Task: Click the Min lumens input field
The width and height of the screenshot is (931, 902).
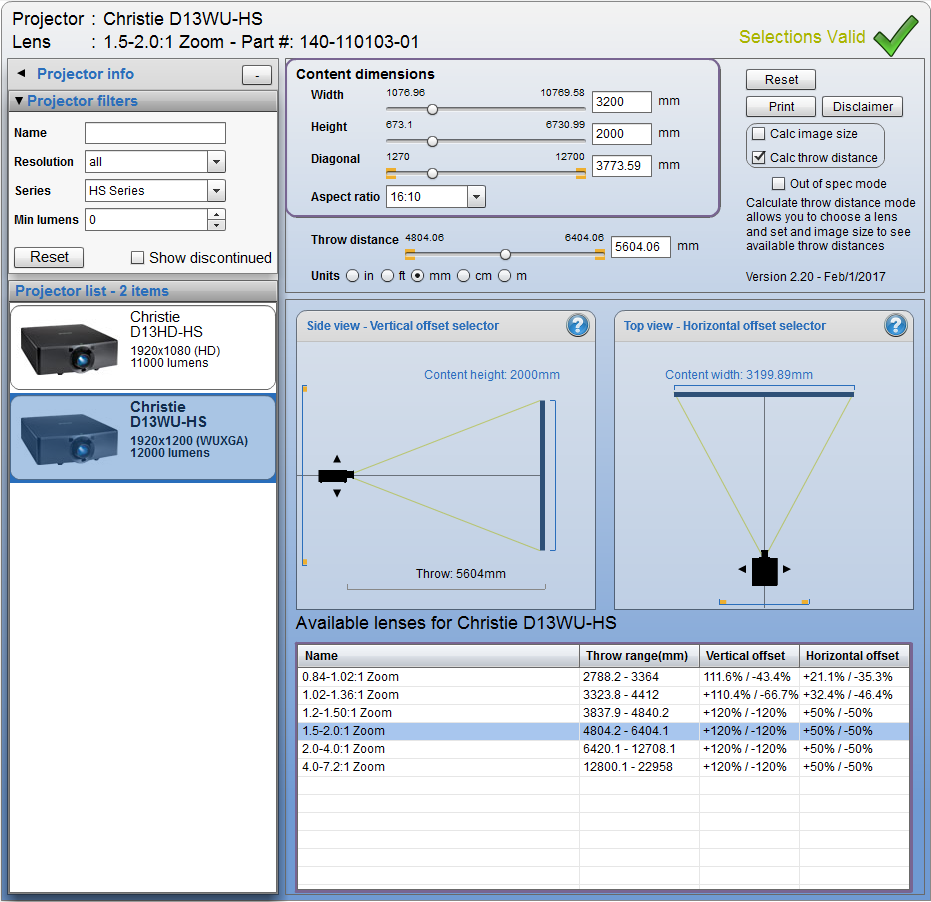Action: click(147, 220)
